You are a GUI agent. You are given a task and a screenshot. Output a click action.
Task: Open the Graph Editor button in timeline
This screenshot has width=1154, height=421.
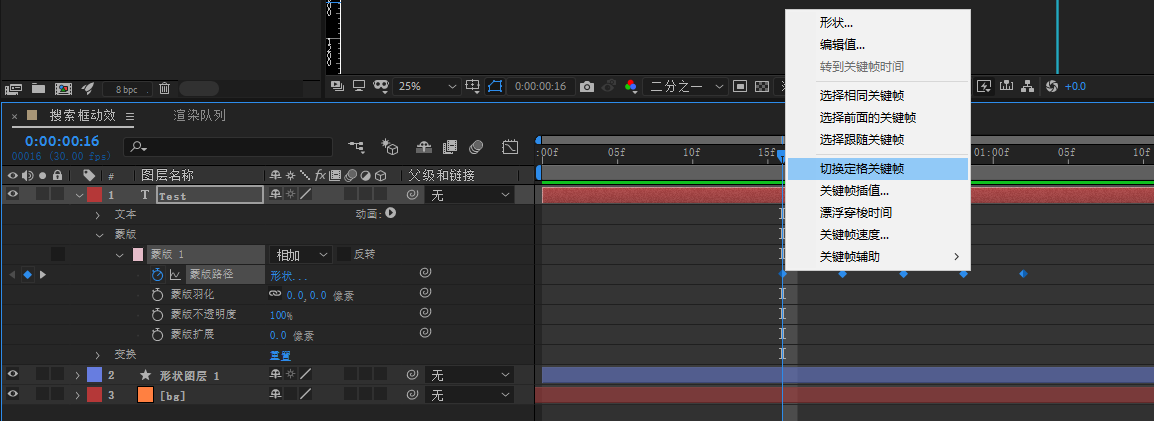(510, 147)
